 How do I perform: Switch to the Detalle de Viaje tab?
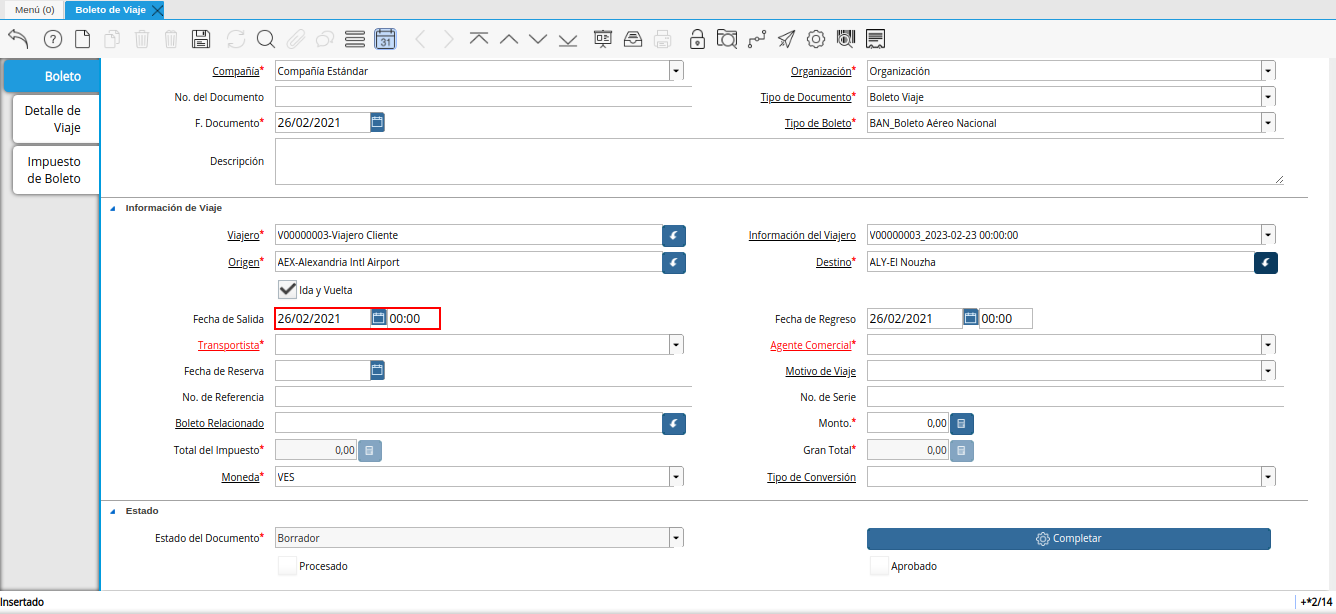[x=55, y=119]
